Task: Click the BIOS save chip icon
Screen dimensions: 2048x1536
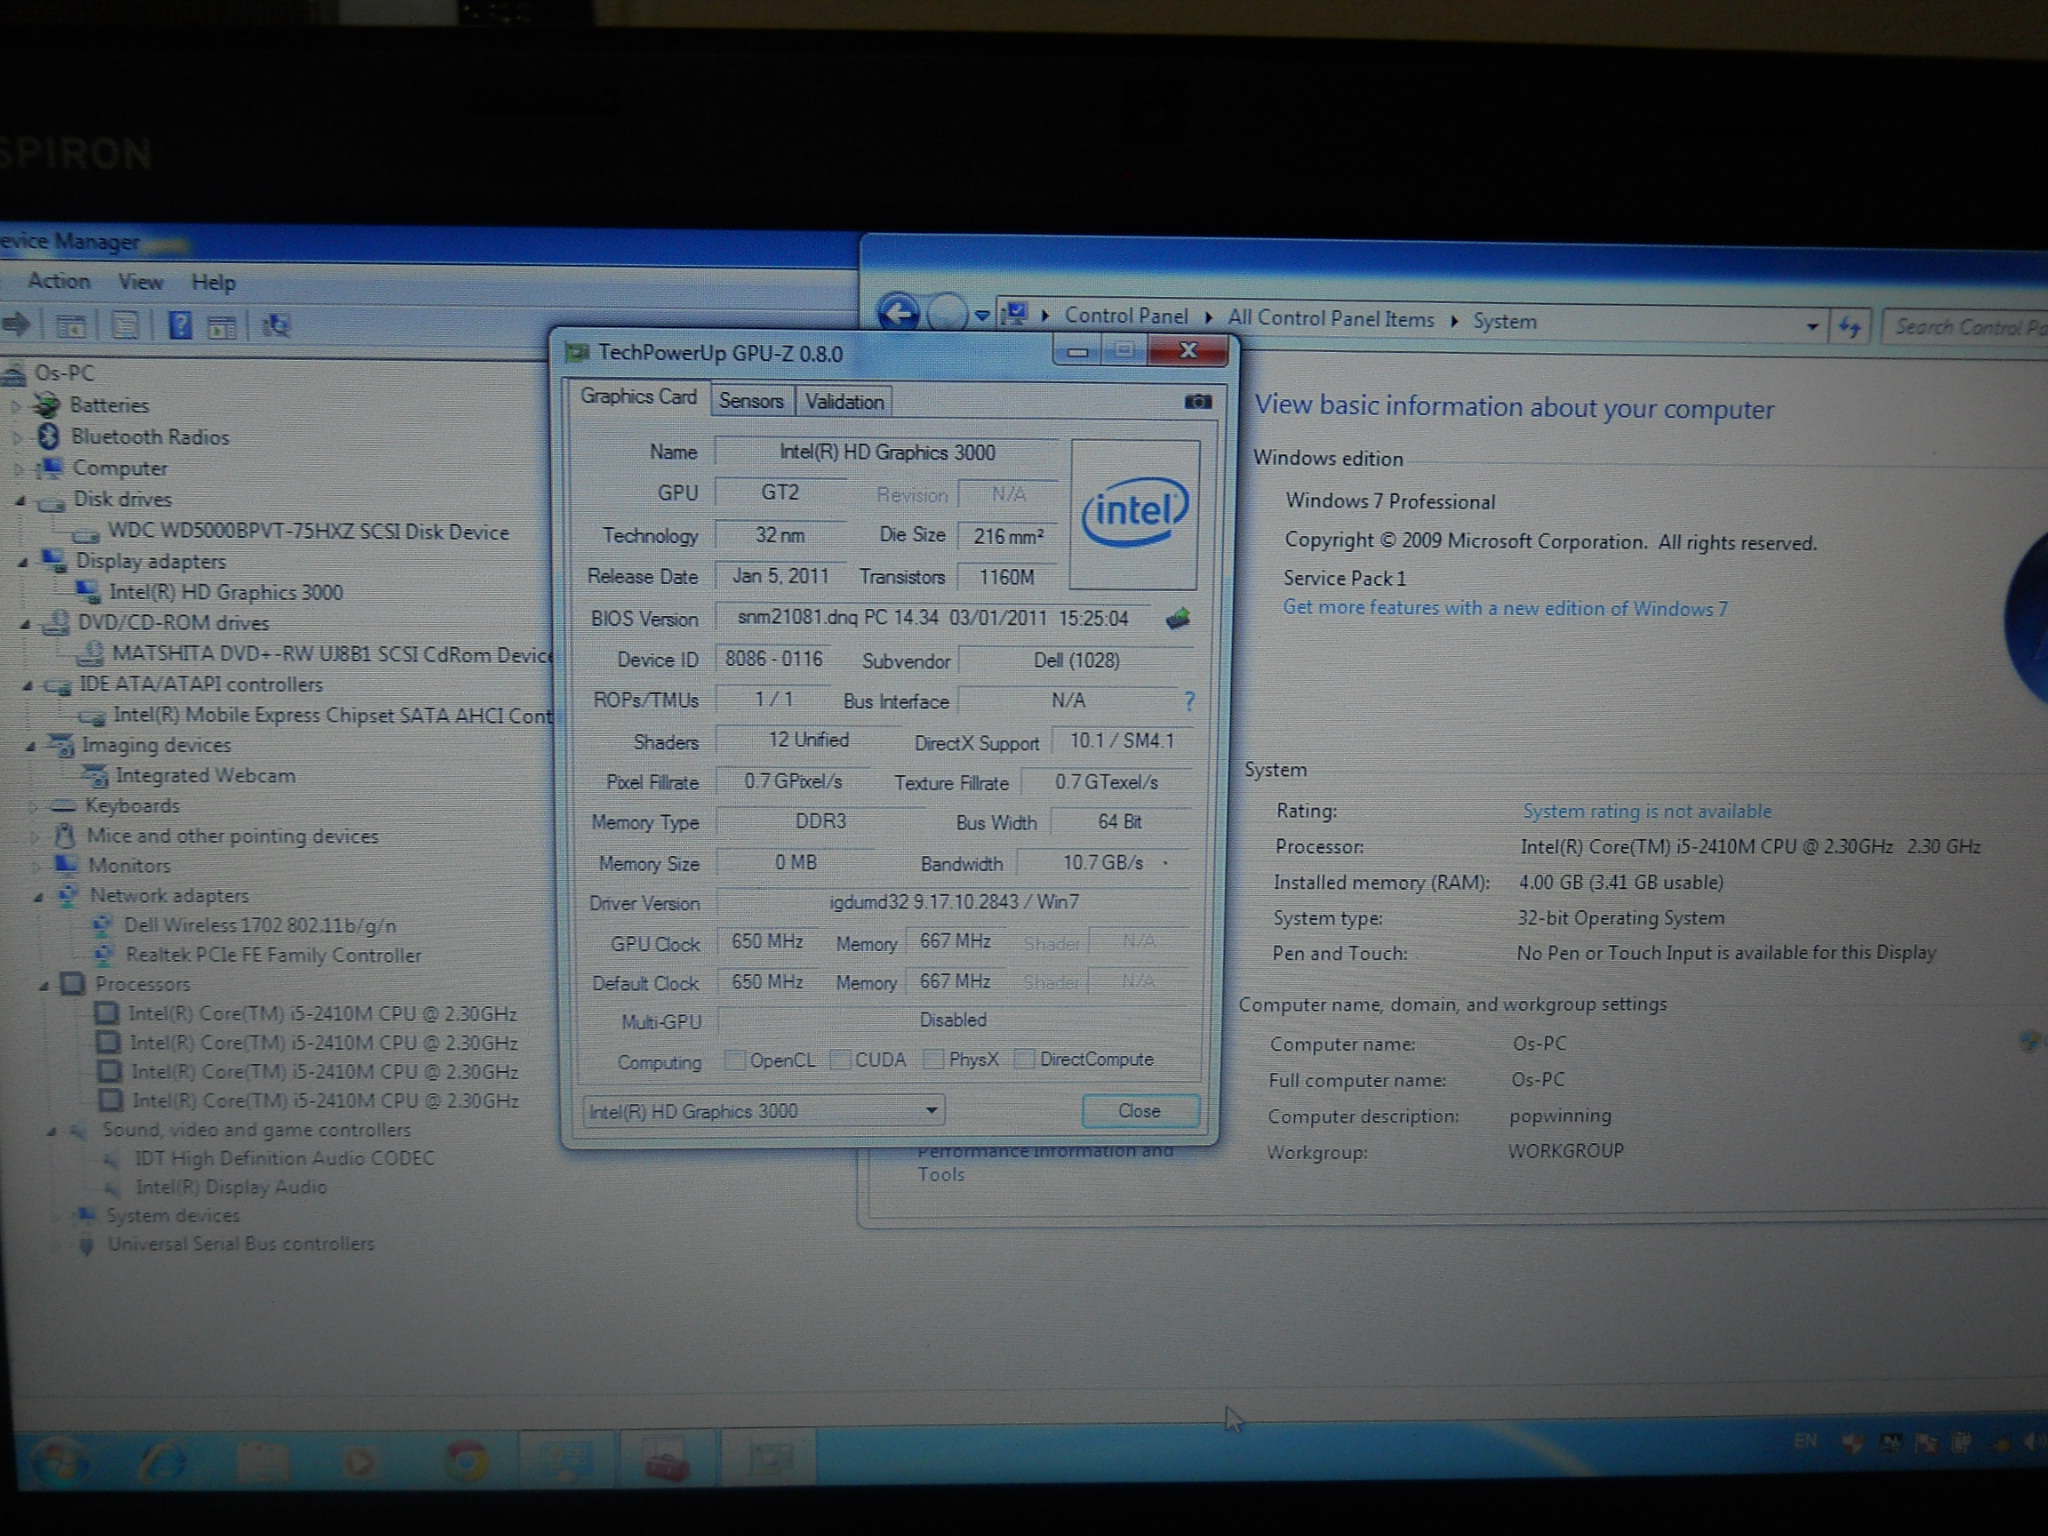Action: click(x=1178, y=619)
